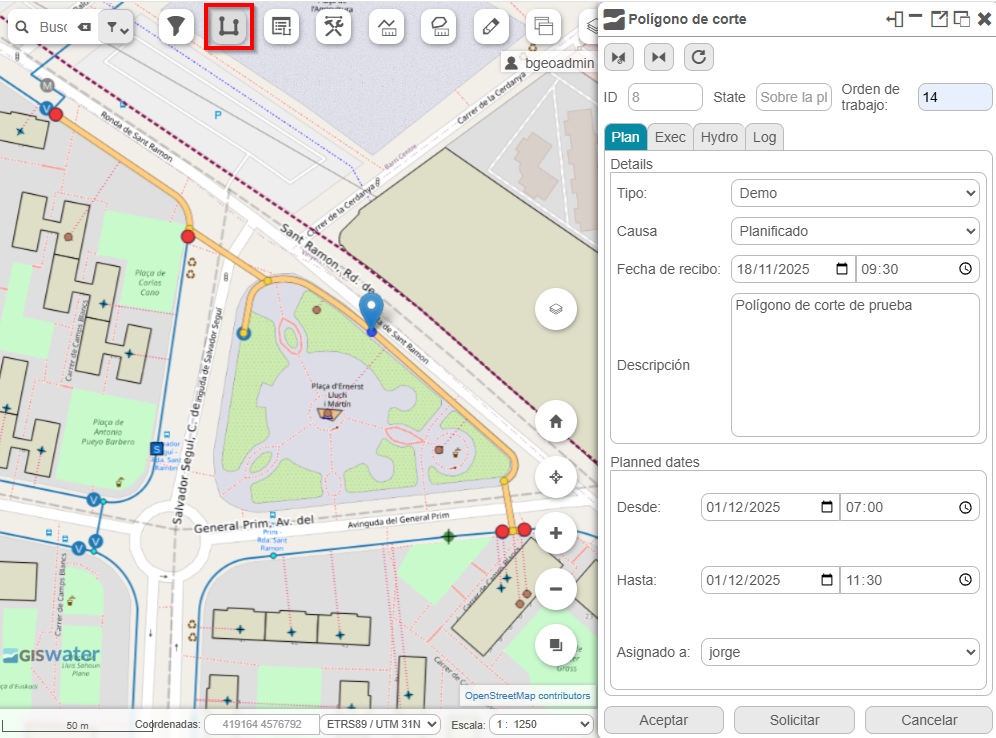Click the map home extent button
Screen dimensions: 996x738
coord(556,421)
